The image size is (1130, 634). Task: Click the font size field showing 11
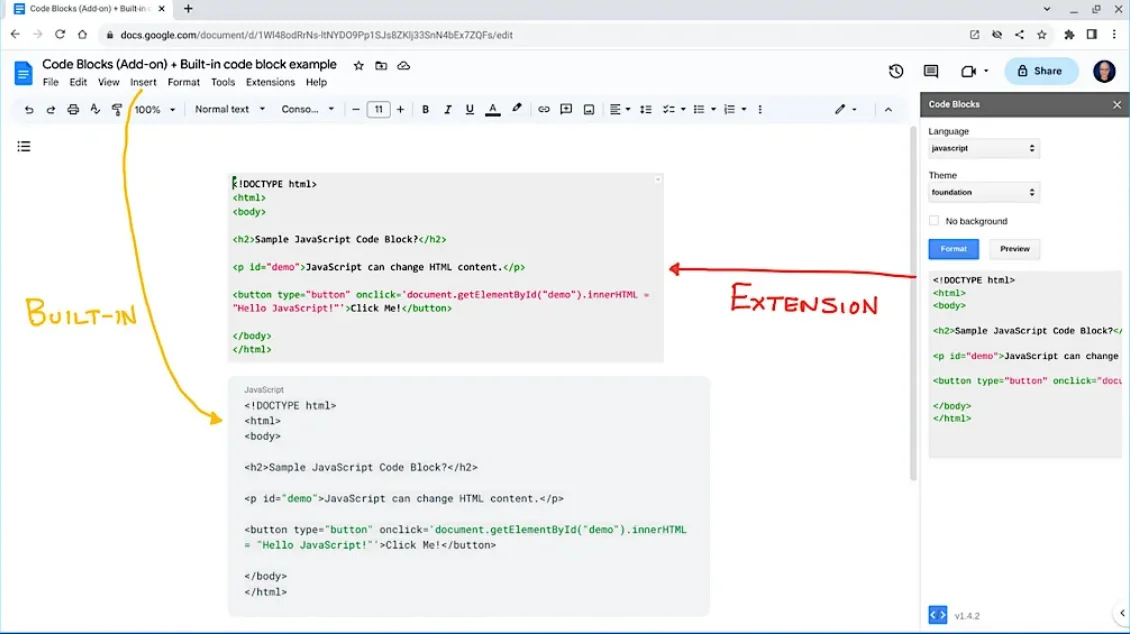coord(378,110)
